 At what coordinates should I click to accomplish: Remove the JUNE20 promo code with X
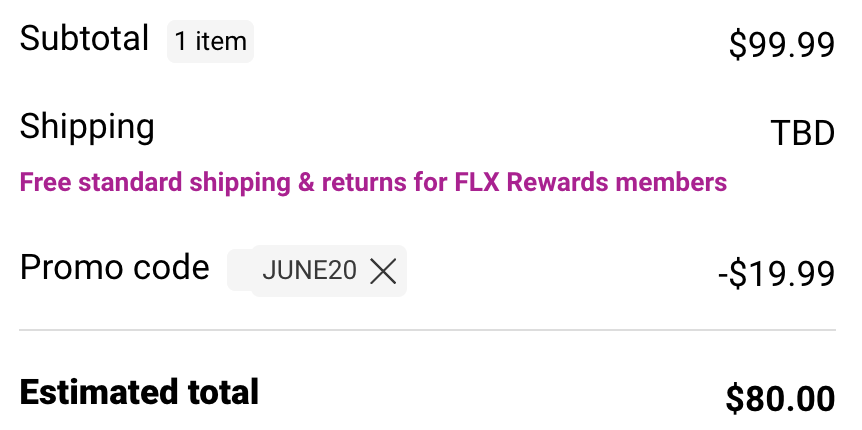tap(383, 271)
